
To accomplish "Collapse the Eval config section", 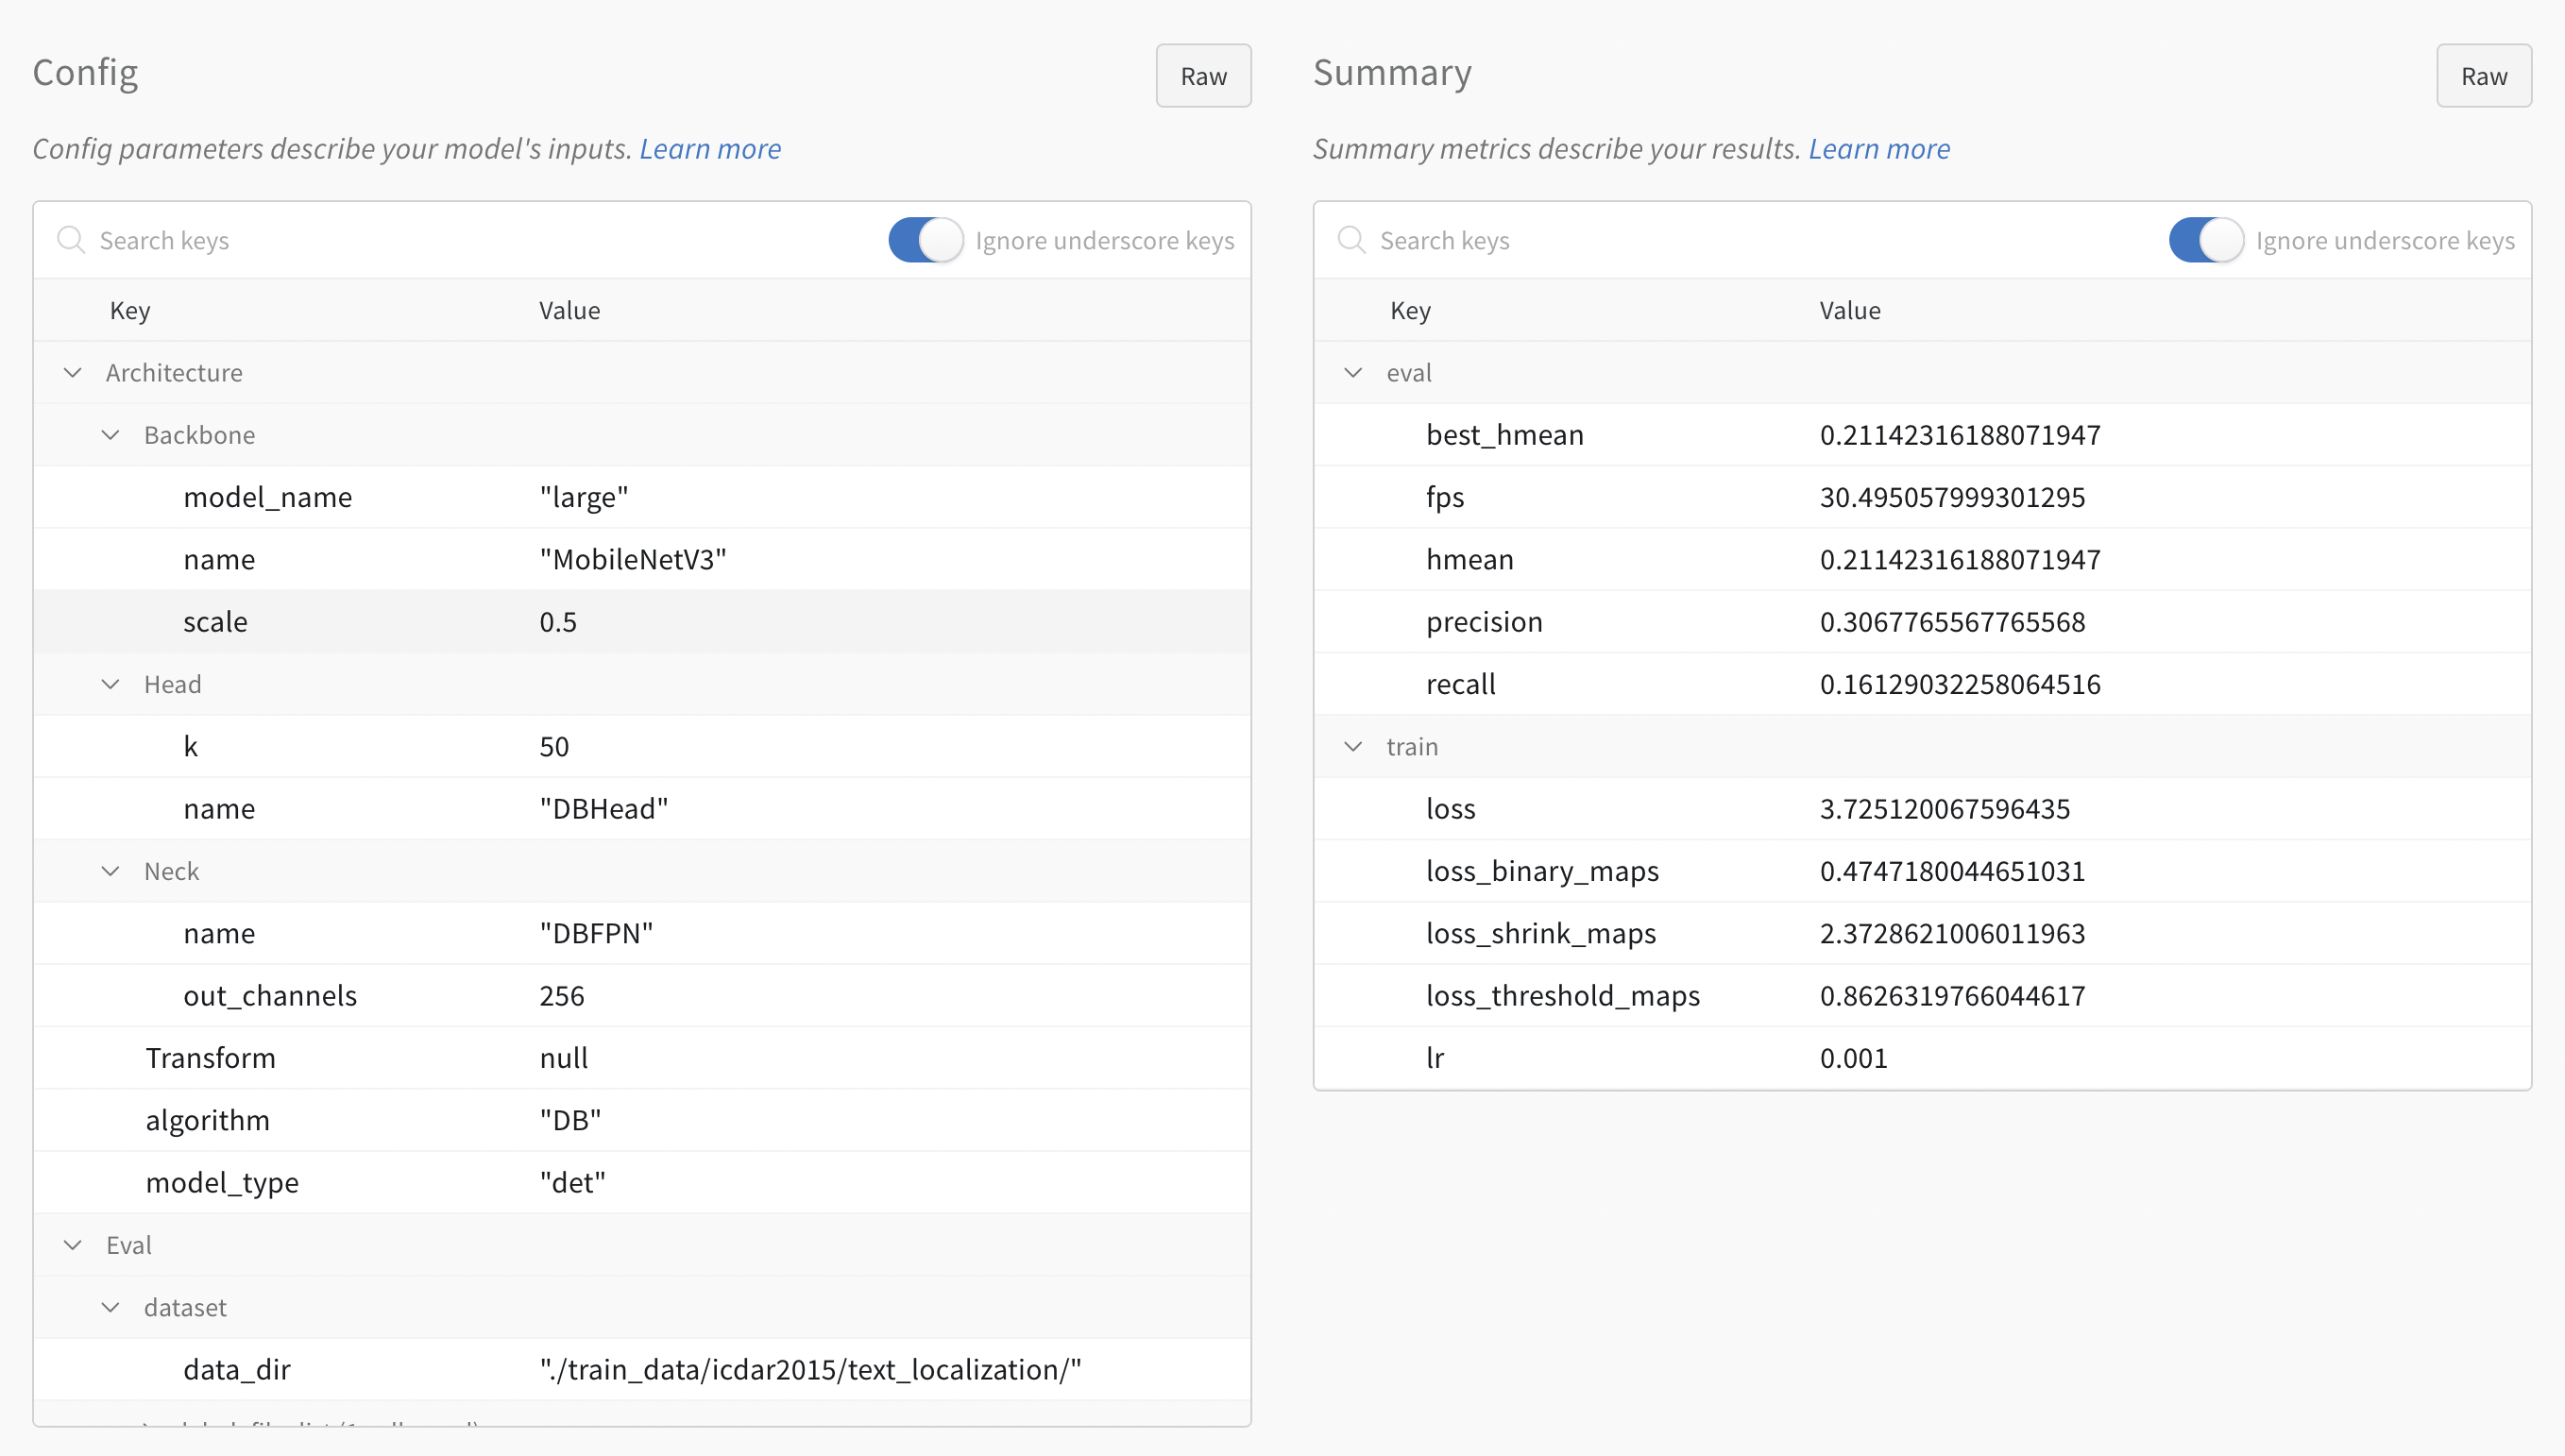I will pyautogui.click(x=71, y=1244).
